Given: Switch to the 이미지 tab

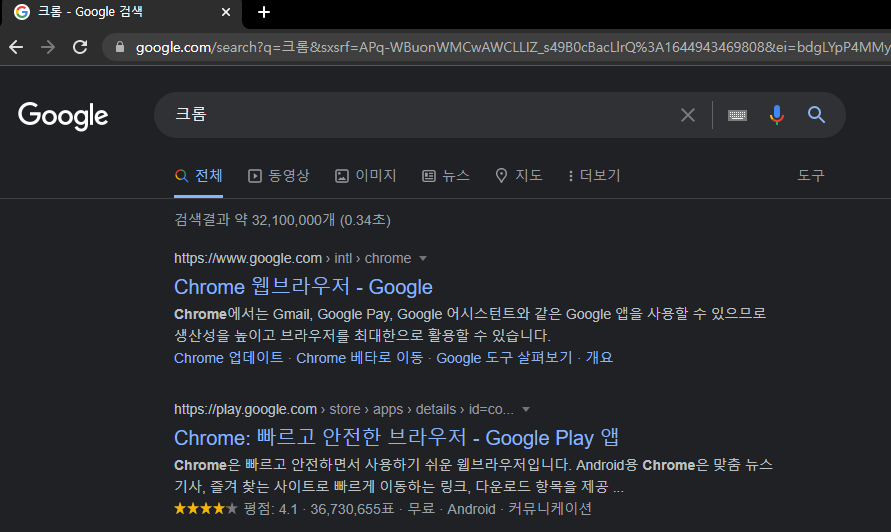Looking at the screenshot, I should coord(365,176).
